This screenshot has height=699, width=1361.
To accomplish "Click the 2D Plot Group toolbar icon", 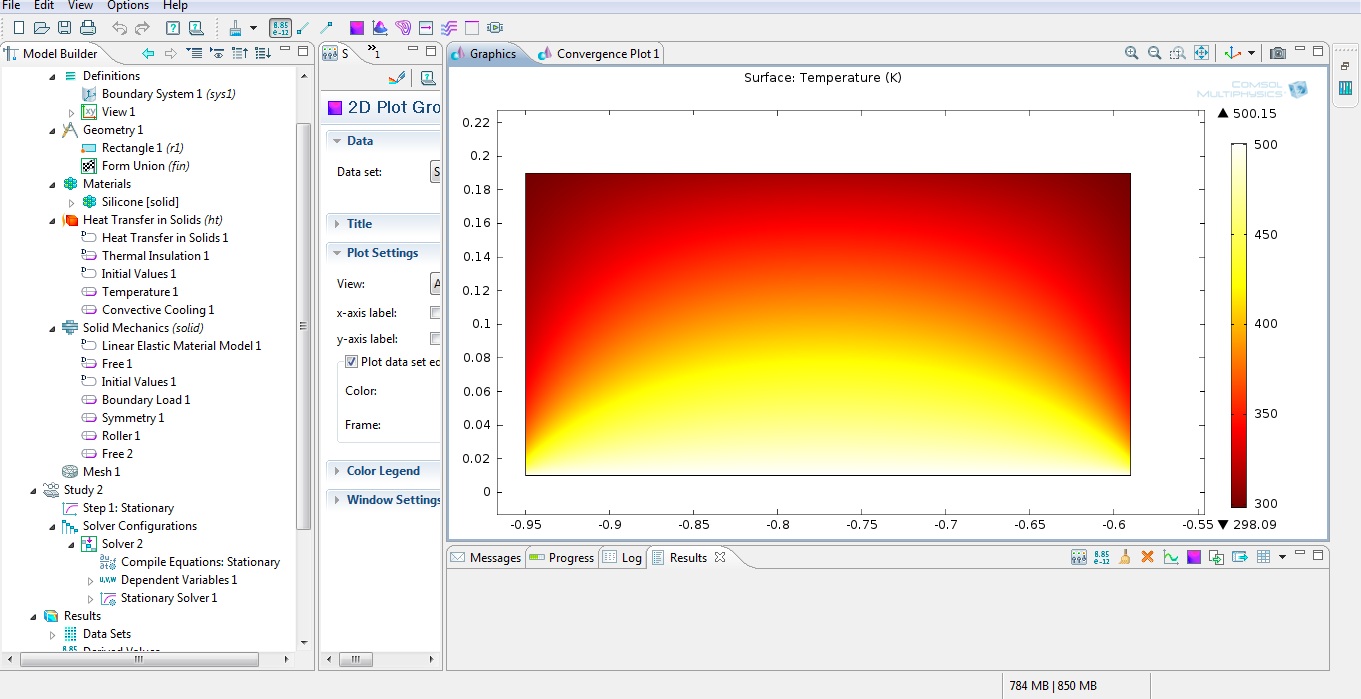I will (357, 28).
